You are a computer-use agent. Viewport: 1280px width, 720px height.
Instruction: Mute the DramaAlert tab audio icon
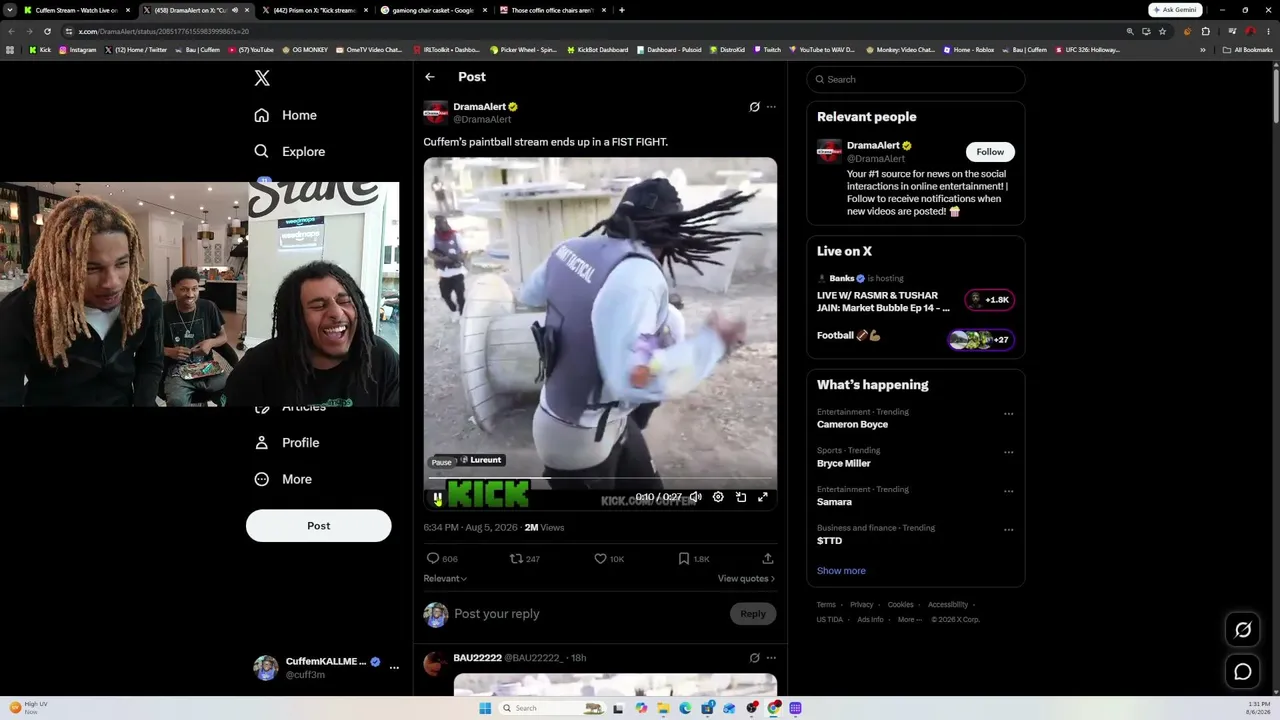click(235, 10)
